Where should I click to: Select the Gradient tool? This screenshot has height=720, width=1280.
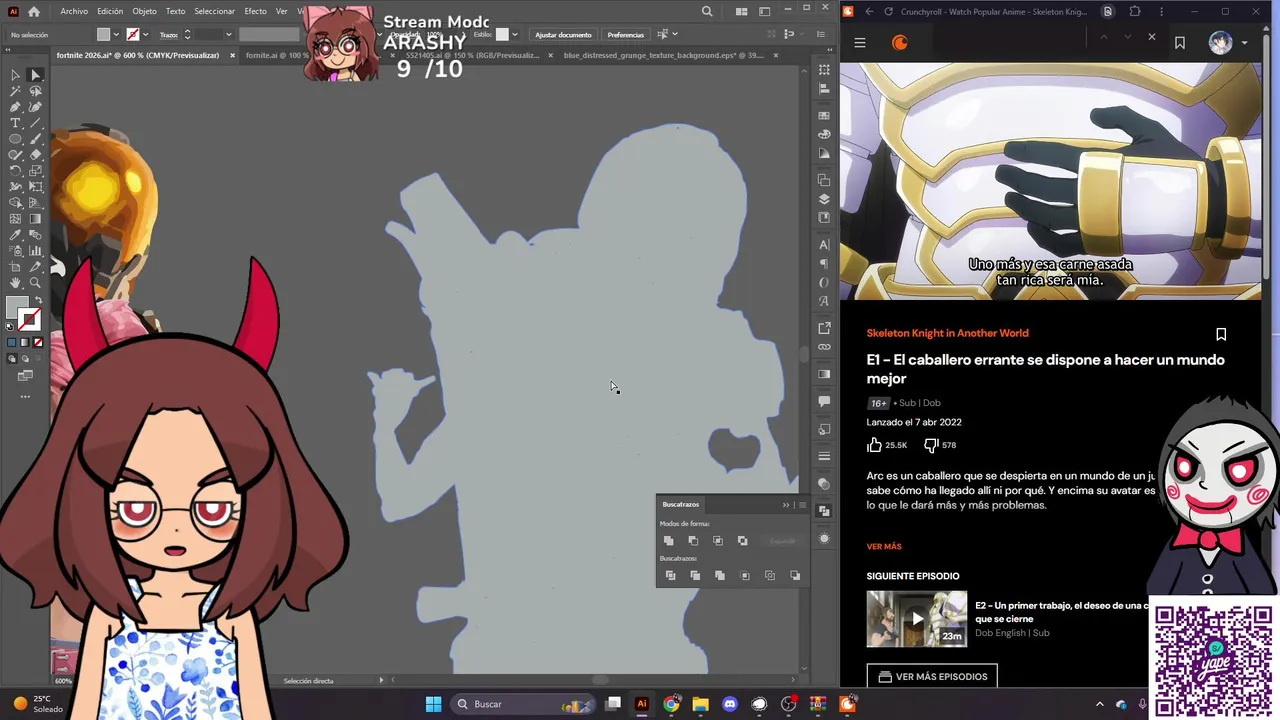coord(35,218)
